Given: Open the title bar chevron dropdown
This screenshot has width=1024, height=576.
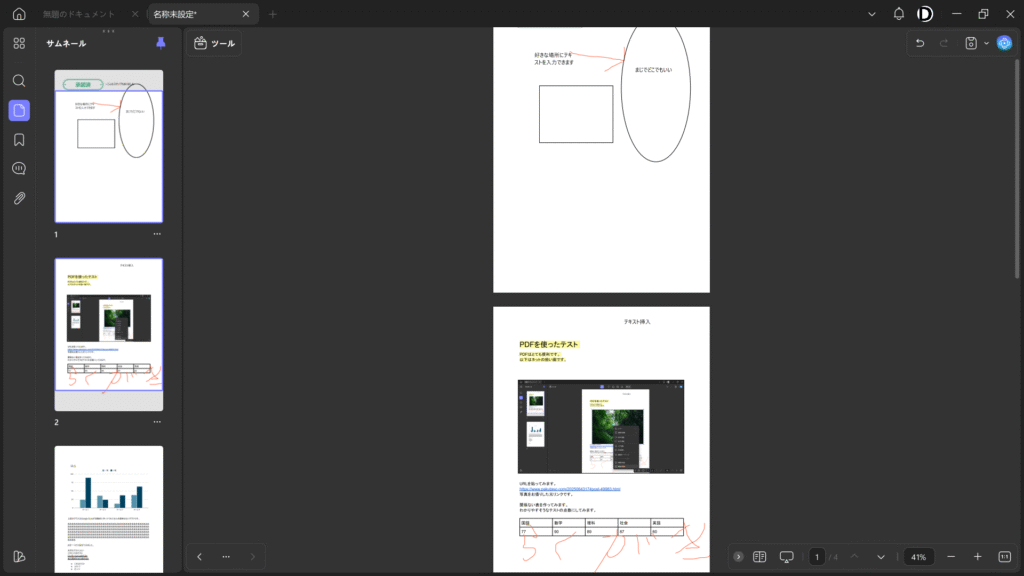Looking at the screenshot, I should point(872,14).
